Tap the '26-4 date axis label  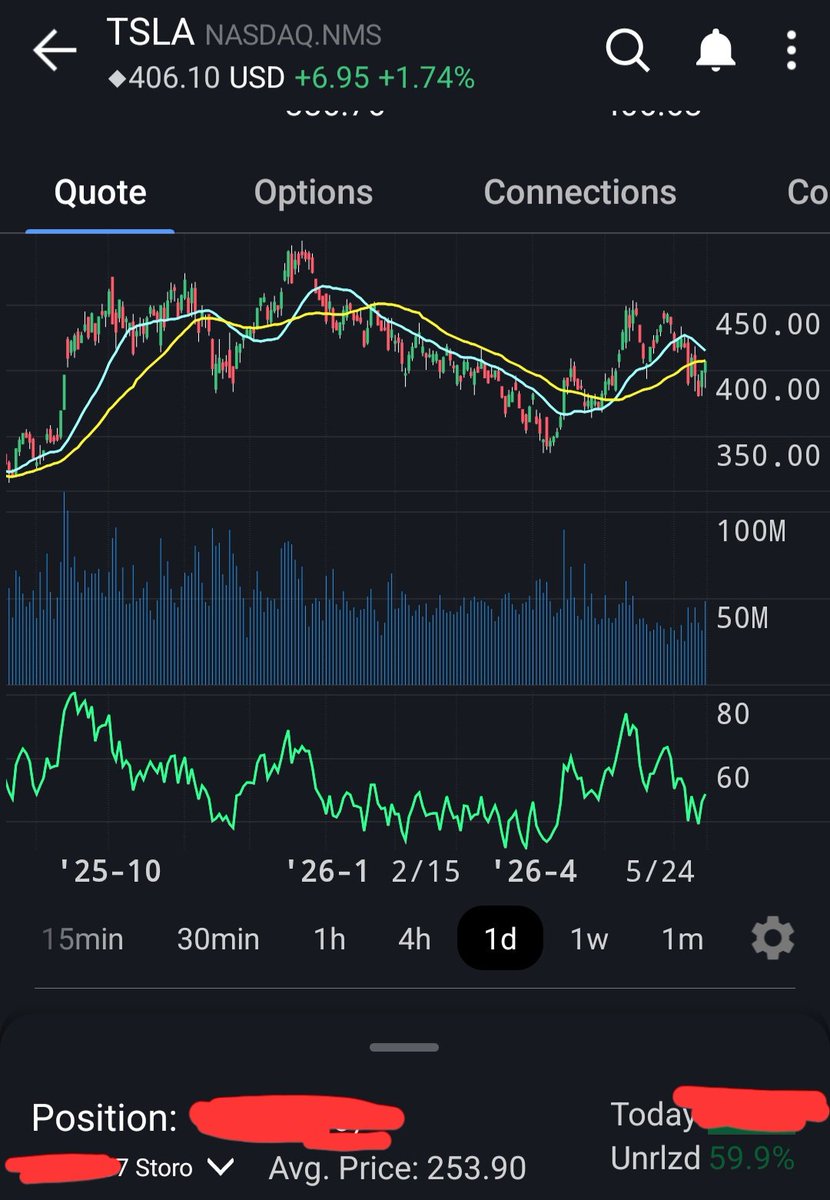[x=535, y=871]
